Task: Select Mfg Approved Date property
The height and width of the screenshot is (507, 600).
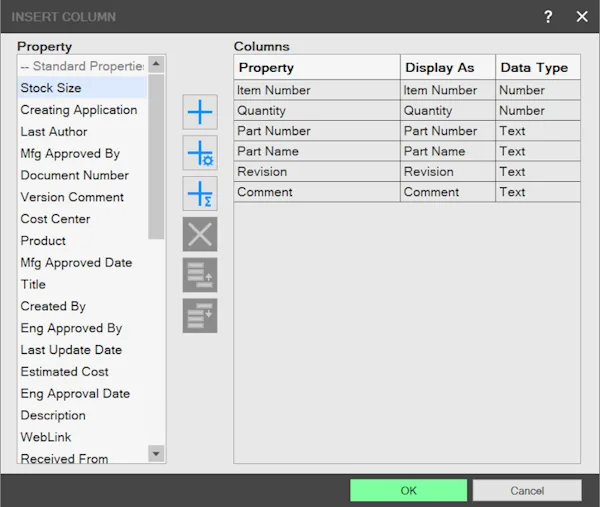Action: [82, 262]
